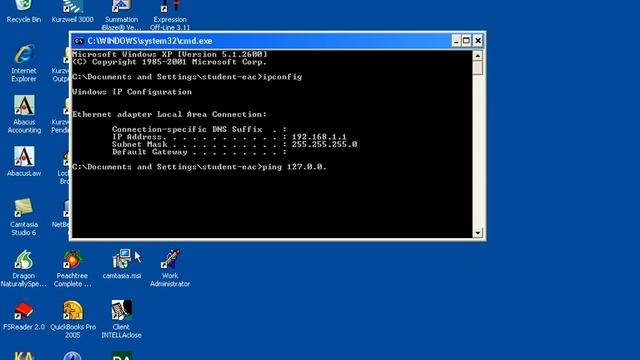Click the 'ping 127.0.0.' command text
This screenshot has height=360, width=640.
click(x=294, y=167)
